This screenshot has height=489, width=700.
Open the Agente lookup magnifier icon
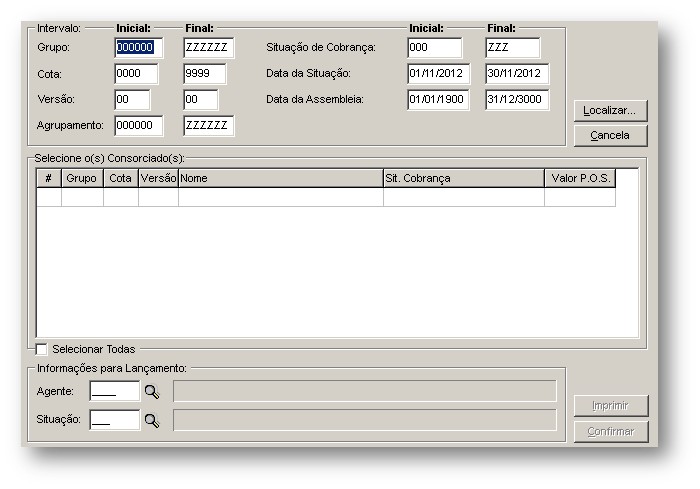pyautogui.click(x=152, y=392)
